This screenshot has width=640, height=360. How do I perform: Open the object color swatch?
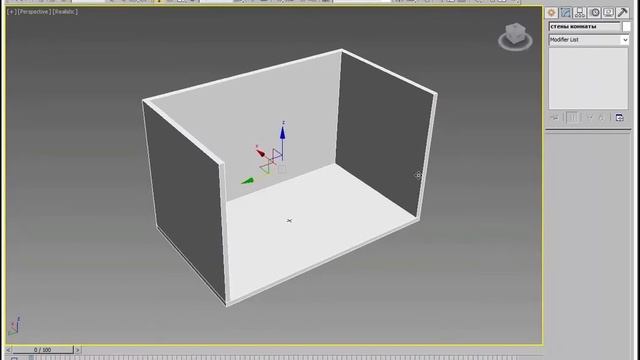(x=627, y=27)
